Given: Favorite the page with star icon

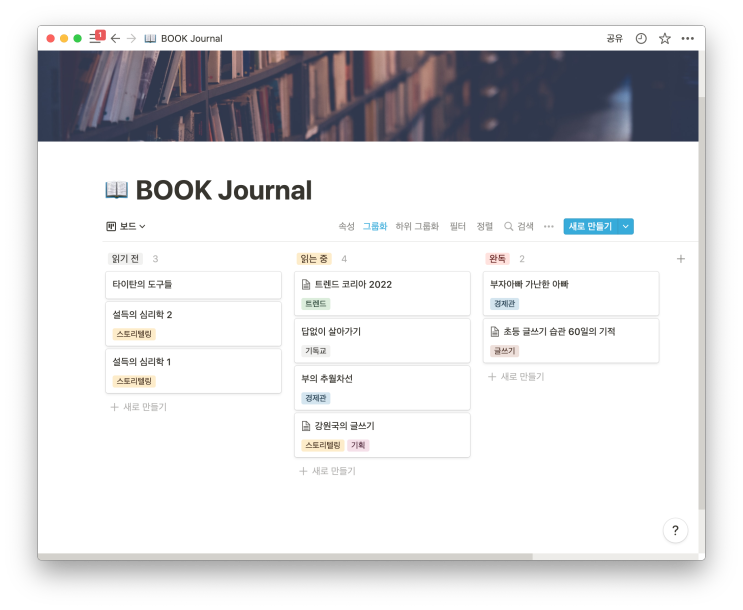Looking at the screenshot, I should tap(664, 38).
